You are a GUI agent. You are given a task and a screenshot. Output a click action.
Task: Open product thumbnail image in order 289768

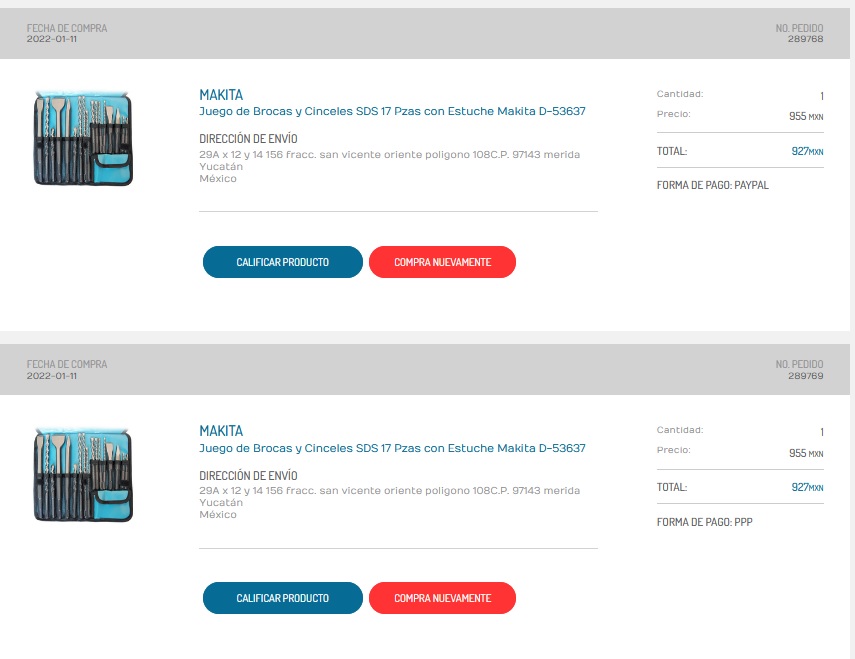[x=83, y=138]
